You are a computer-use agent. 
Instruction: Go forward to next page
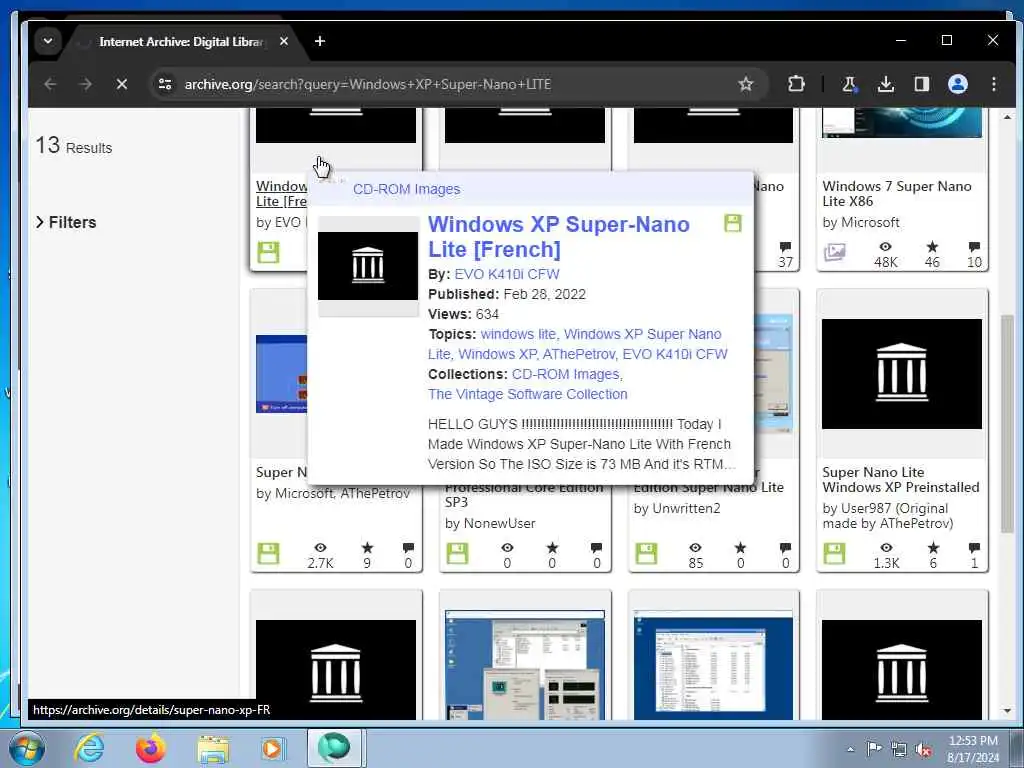coord(86,84)
